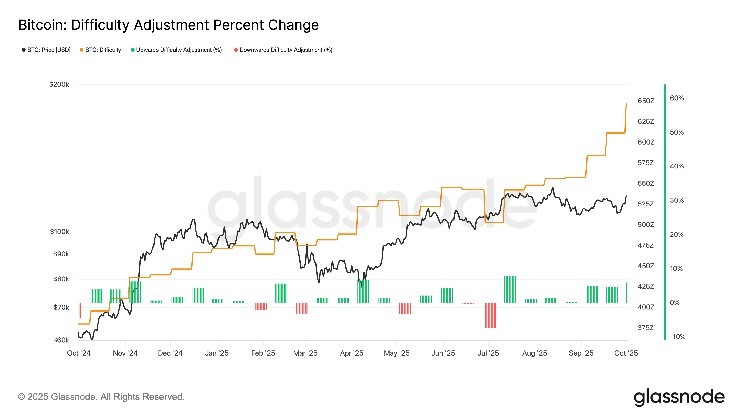Image resolution: width=745 pixels, height=419 pixels.
Task: Click the large red downward bars near Jul '25
Action: [490, 316]
